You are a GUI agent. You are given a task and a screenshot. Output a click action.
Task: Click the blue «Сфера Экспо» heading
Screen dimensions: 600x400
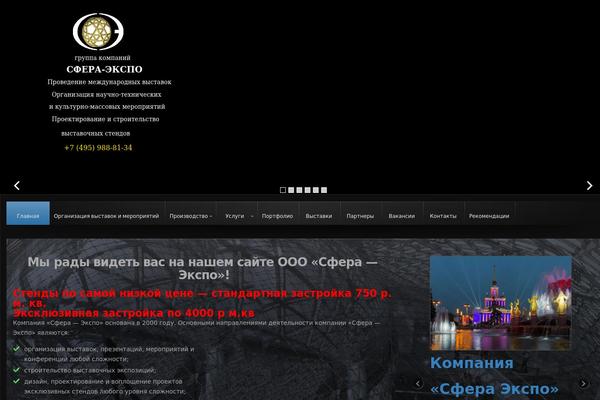pos(494,389)
